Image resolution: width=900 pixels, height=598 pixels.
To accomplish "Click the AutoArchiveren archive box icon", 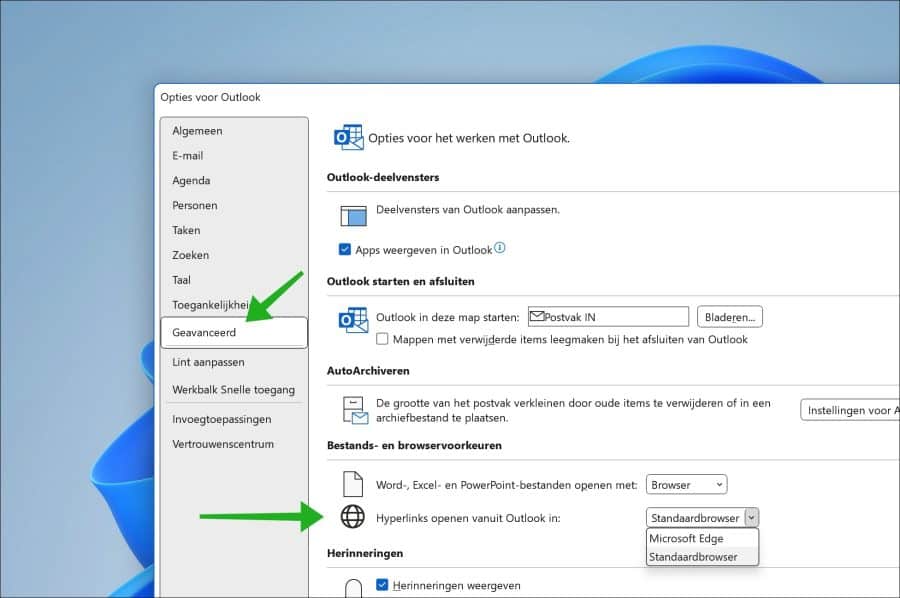I will [355, 410].
